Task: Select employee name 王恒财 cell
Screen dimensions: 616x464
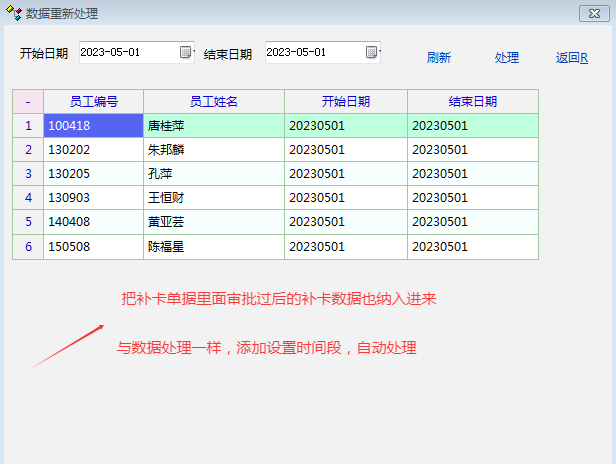Action: [213, 198]
